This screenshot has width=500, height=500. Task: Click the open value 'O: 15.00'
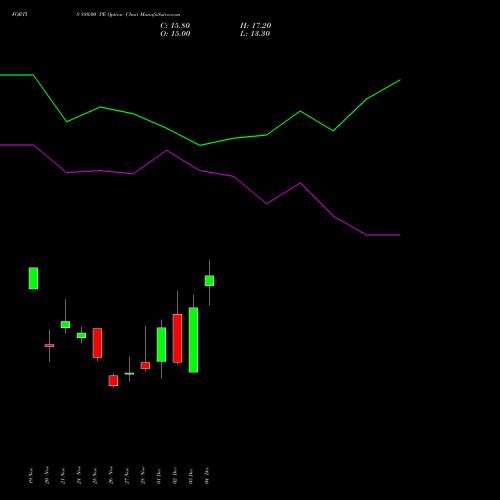point(175,34)
